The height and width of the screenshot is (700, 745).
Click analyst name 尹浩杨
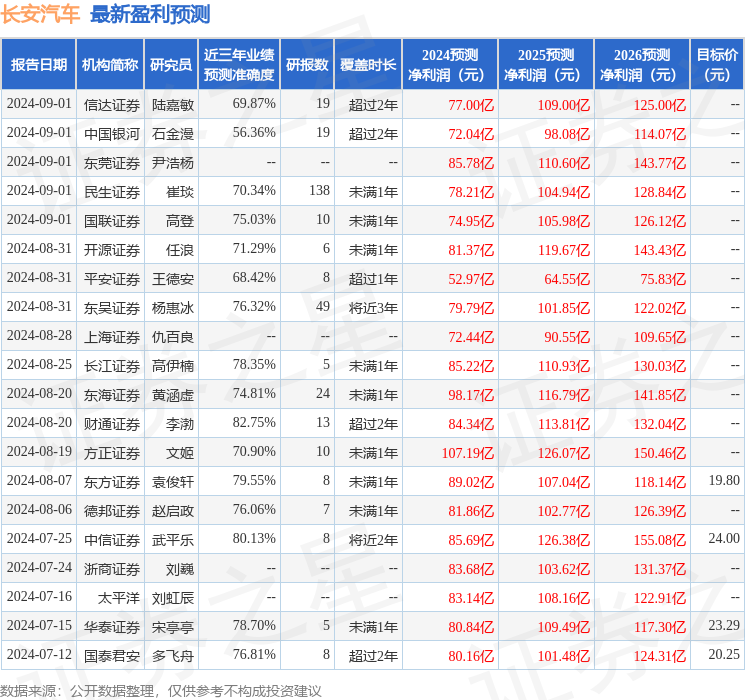click(x=172, y=163)
